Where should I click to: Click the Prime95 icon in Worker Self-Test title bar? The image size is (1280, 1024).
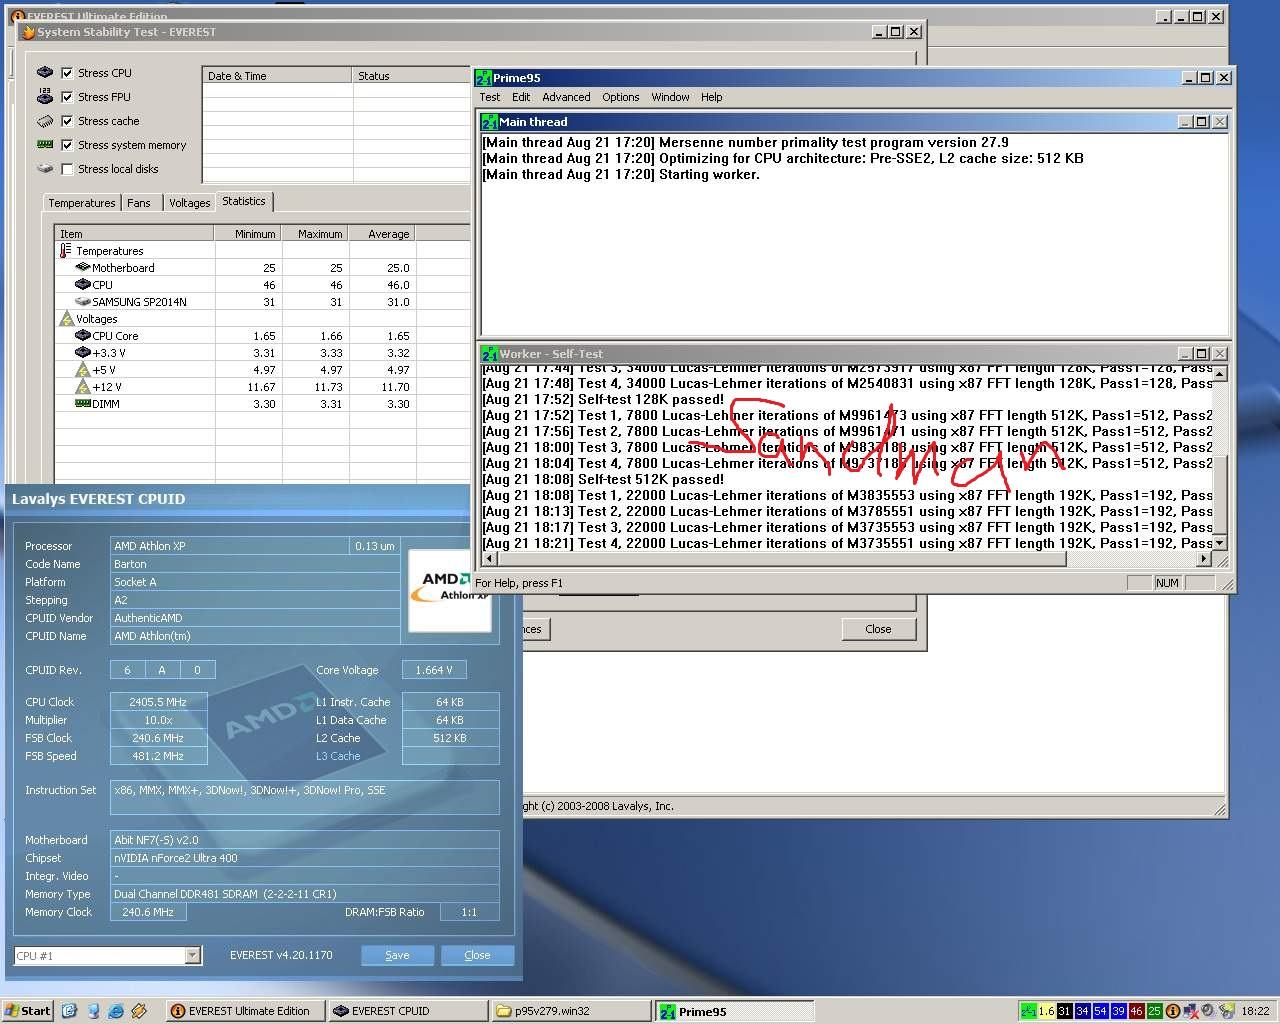point(489,354)
